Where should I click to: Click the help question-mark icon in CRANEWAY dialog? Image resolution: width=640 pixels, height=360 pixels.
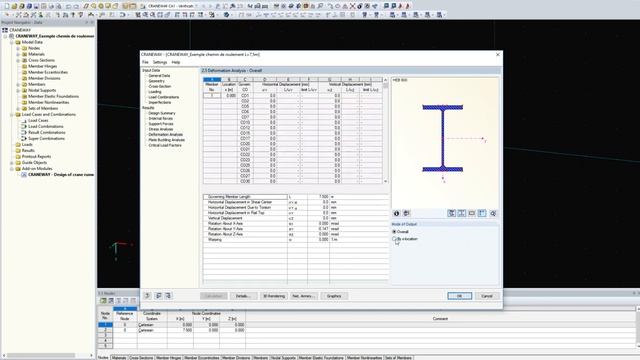(x=147, y=296)
